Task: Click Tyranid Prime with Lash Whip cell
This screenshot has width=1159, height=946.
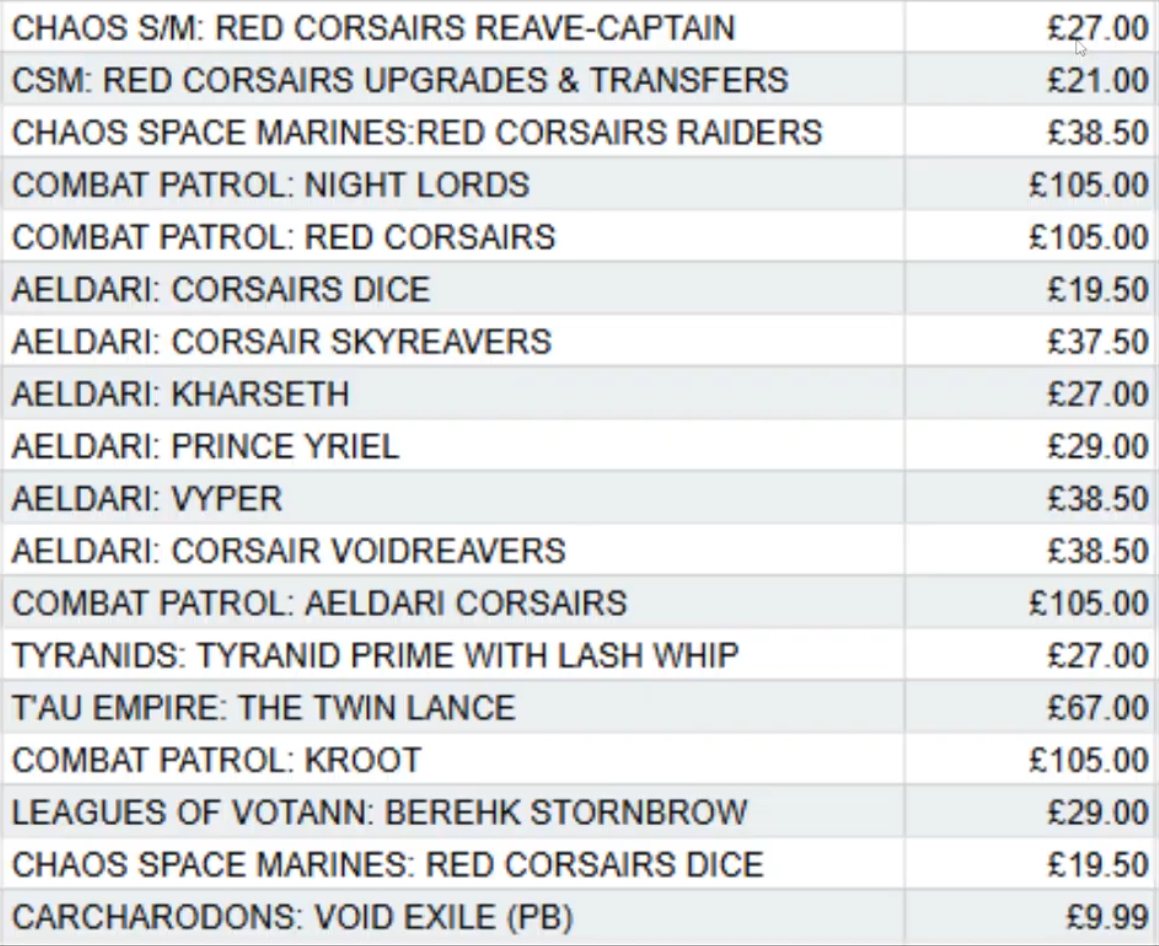Action: pyautogui.click(x=376, y=655)
